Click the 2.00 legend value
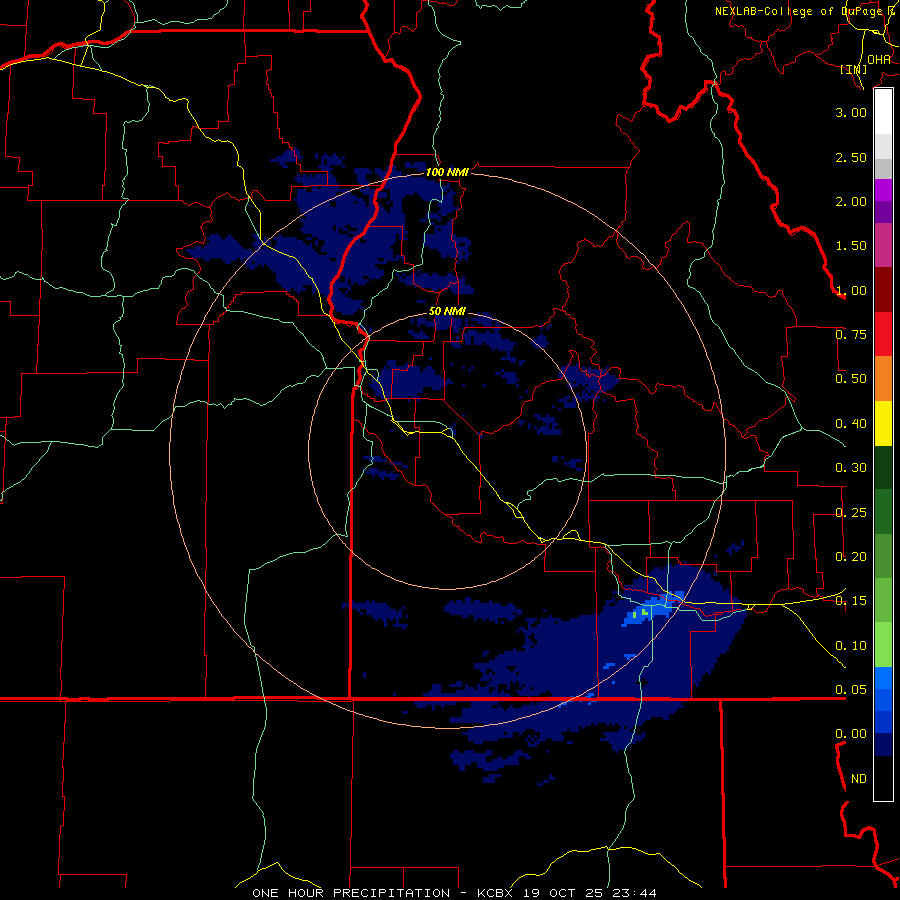900x900 pixels. 851,201
